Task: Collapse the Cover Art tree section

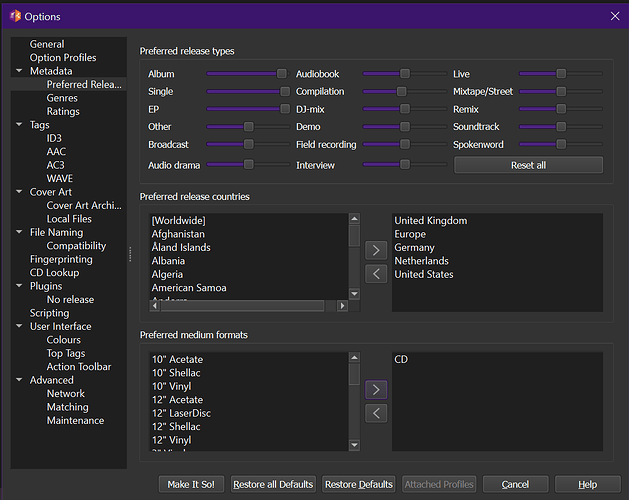Action: (19, 192)
